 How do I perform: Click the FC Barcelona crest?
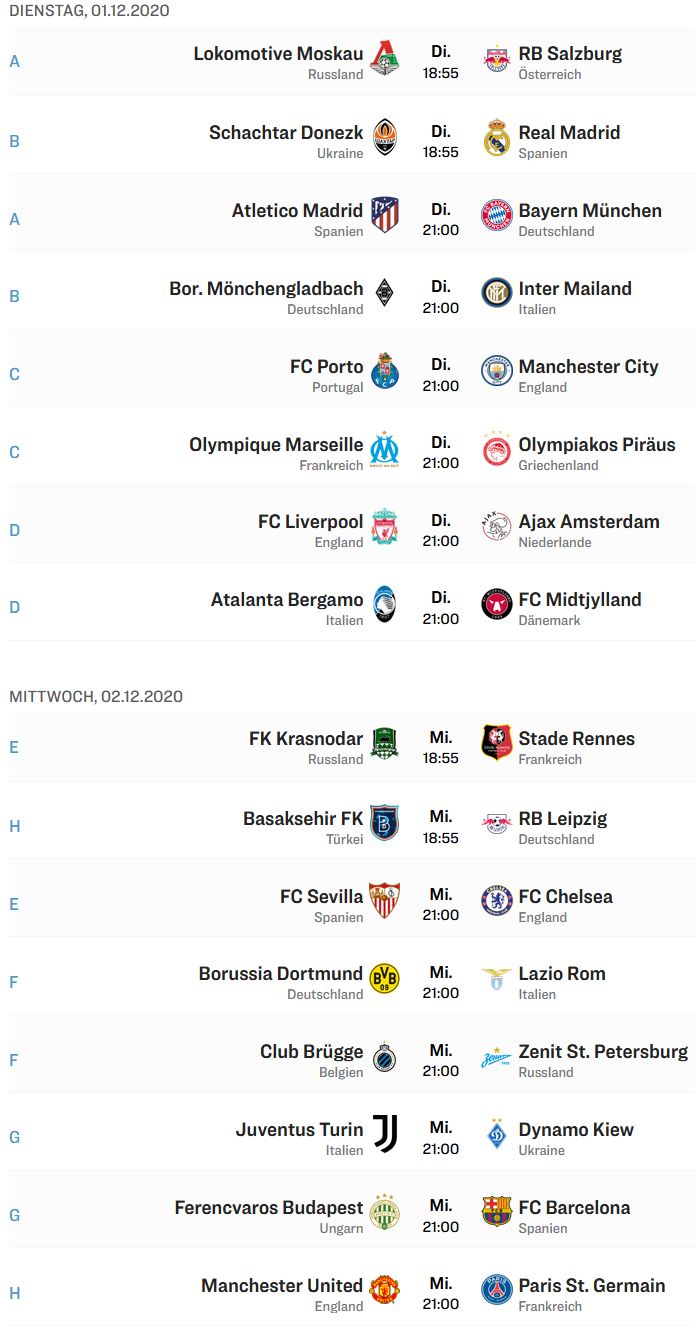(497, 1212)
